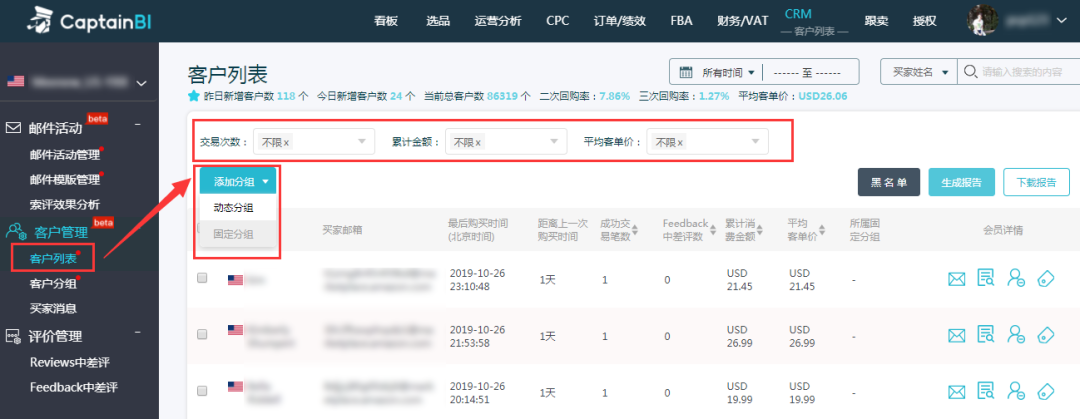This screenshot has height=419, width=1080.
Task: Open 选品 in the top navigation
Action: [x=438, y=21]
